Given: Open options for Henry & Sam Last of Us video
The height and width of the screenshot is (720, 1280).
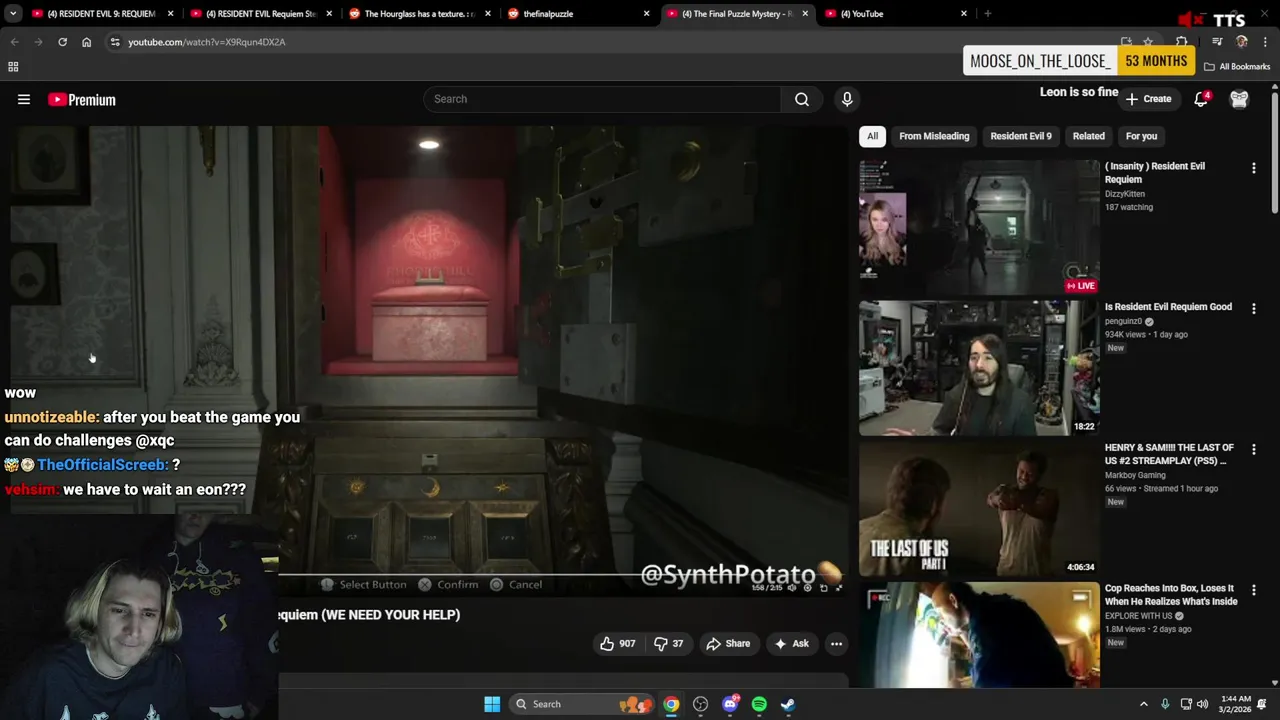Looking at the screenshot, I should pos(1253,450).
